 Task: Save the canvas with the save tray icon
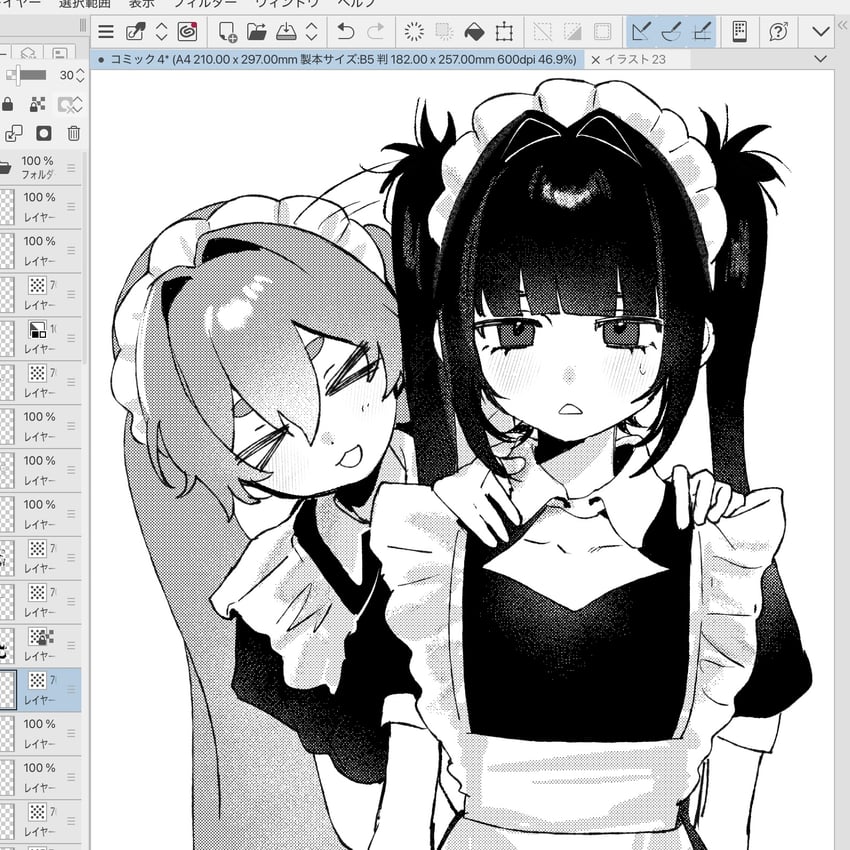tap(286, 31)
